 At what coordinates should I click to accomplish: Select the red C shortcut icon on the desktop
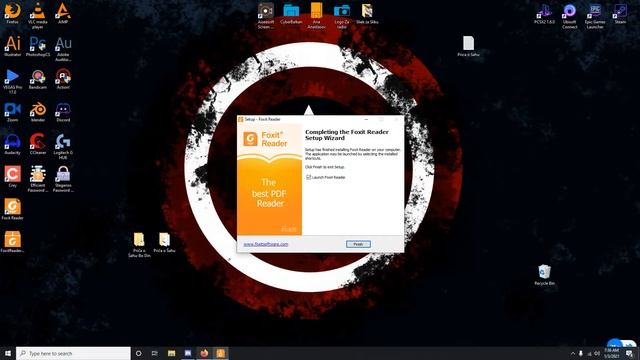[12, 176]
